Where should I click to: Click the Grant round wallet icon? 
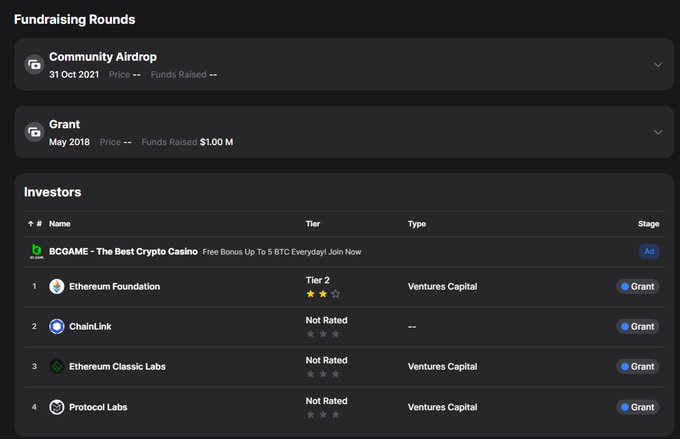pyautogui.click(x=34, y=132)
